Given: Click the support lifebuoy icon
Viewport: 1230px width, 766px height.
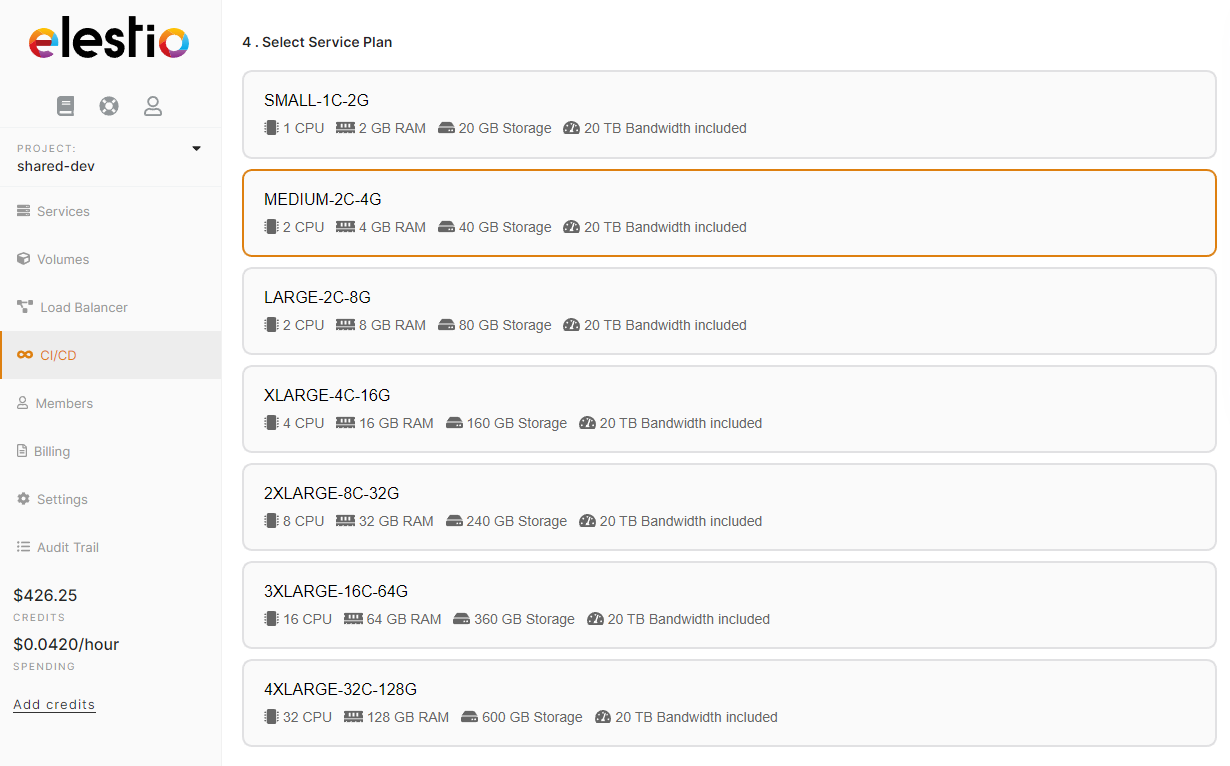Looking at the screenshot, I should [109, 106].
